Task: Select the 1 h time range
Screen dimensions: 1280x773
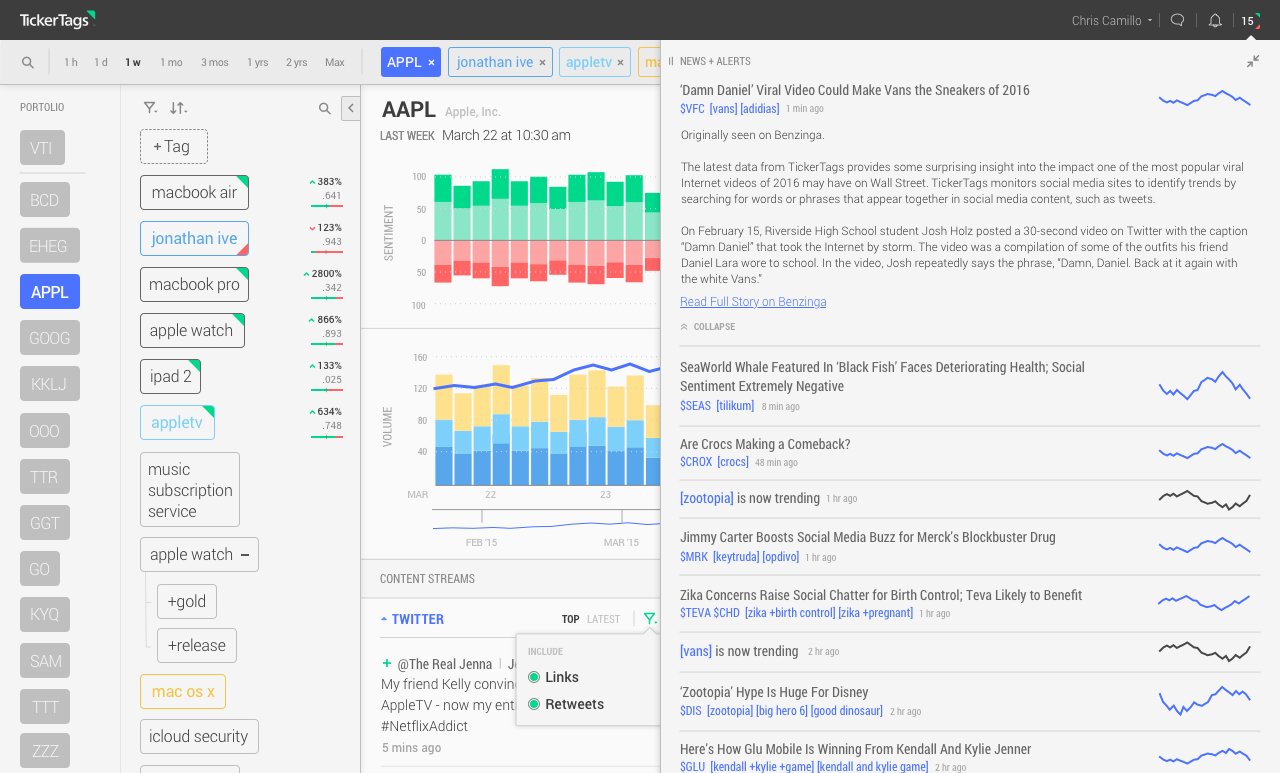Action: 70,62
